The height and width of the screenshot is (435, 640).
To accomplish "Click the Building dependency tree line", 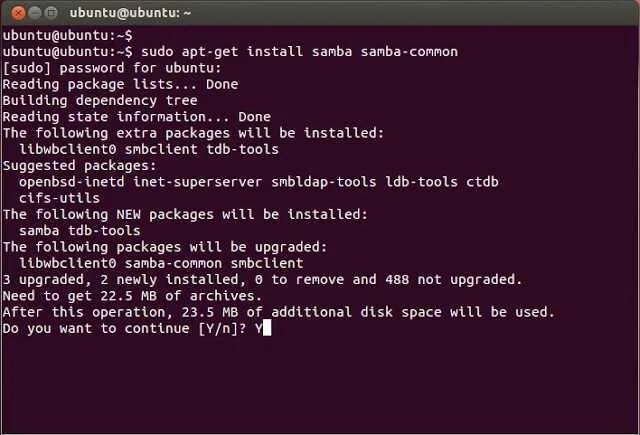I will [100, 100].
